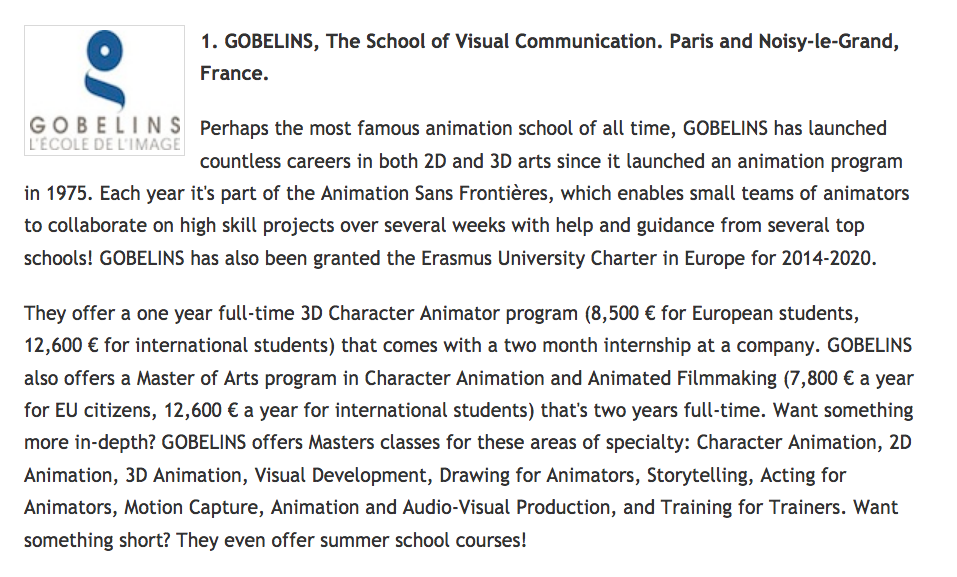Click the "8,500 €" tuition price

(620, 314)
